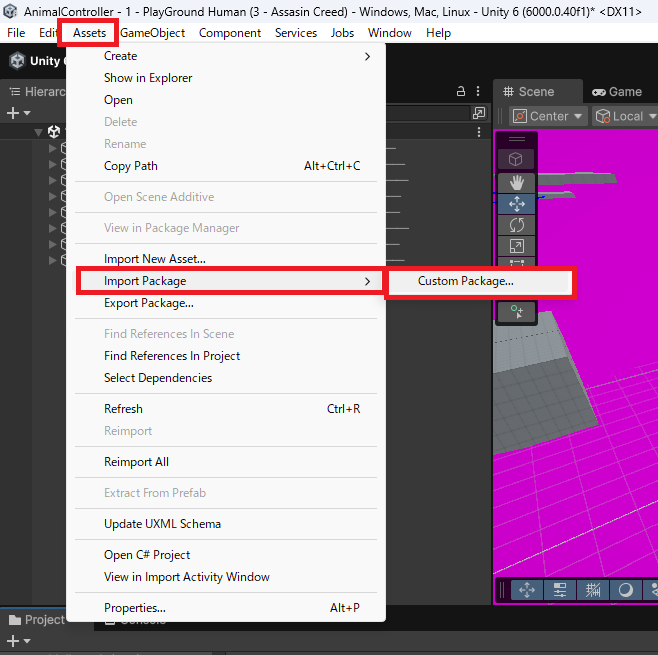This screenshot has height=655, width=658.
Task: Choose Create in Assets menu
Action: point(226,56)
